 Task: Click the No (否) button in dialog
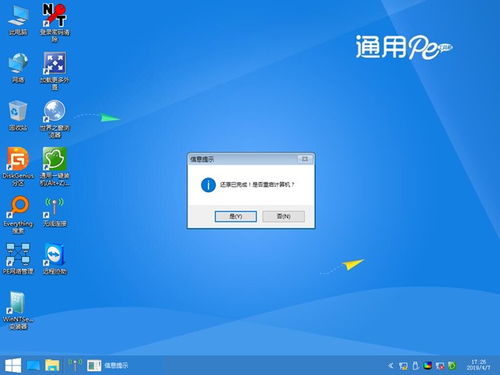[x=284, y=216]
